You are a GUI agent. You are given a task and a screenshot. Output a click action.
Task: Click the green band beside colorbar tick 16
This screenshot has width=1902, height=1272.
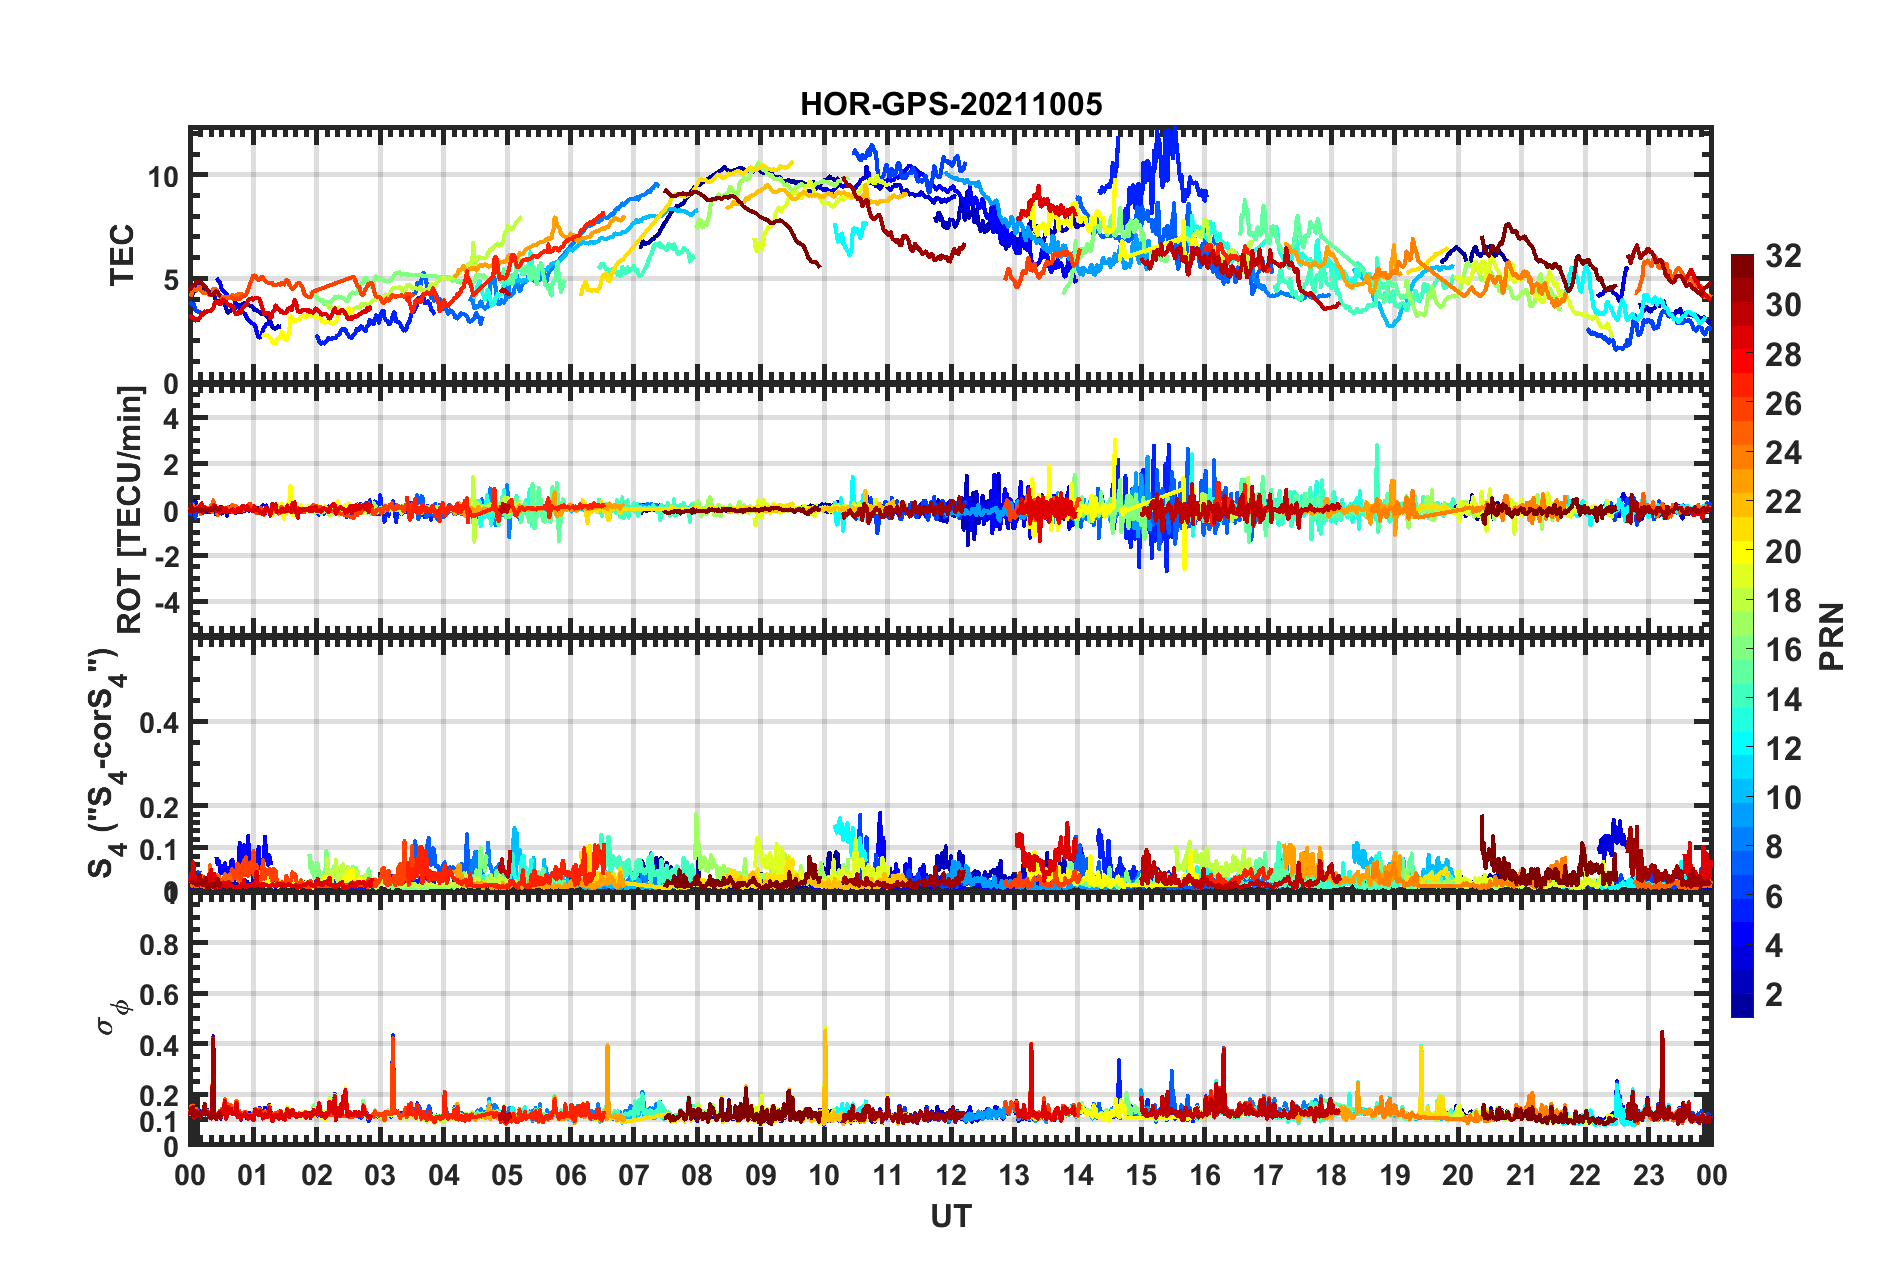tap(1742, 650)
